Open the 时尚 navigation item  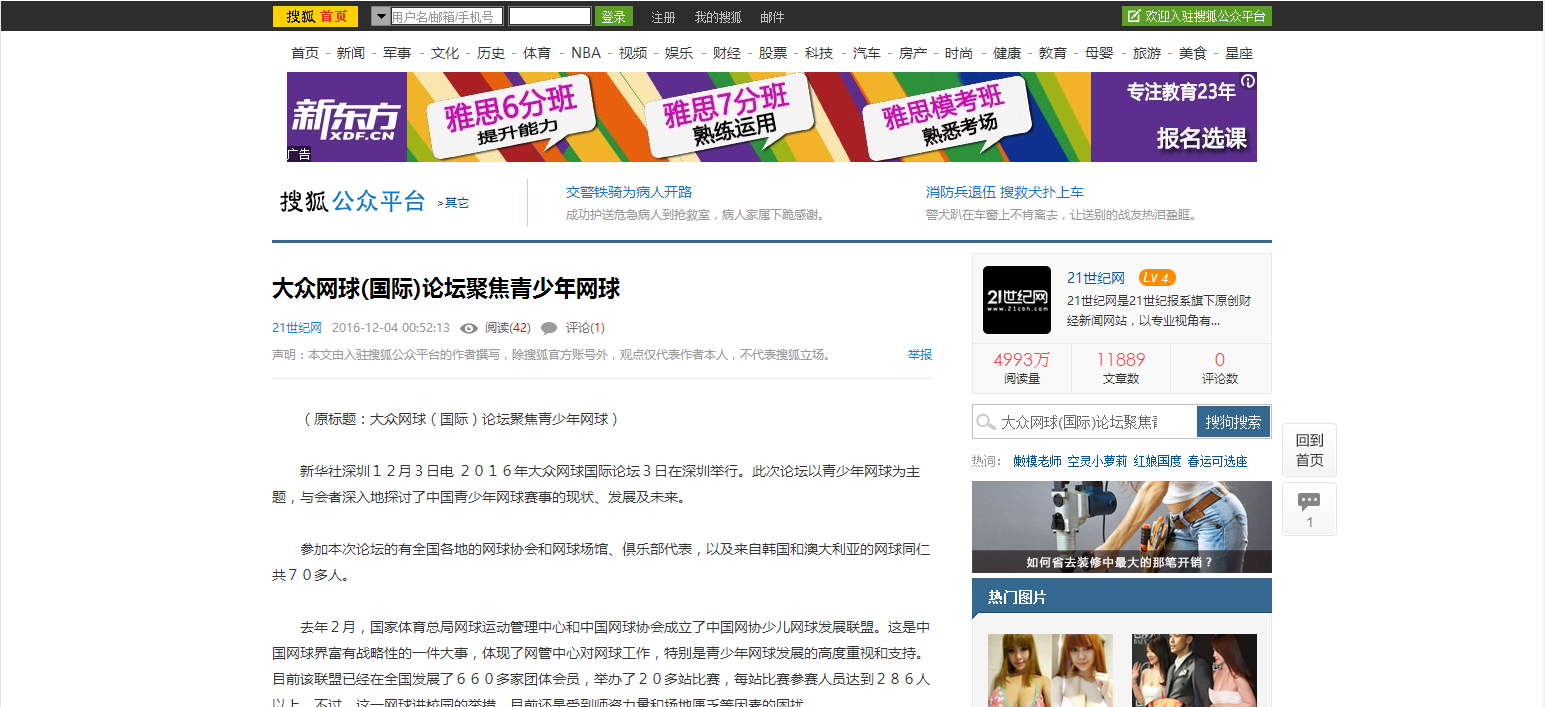(x=959, y=53)
